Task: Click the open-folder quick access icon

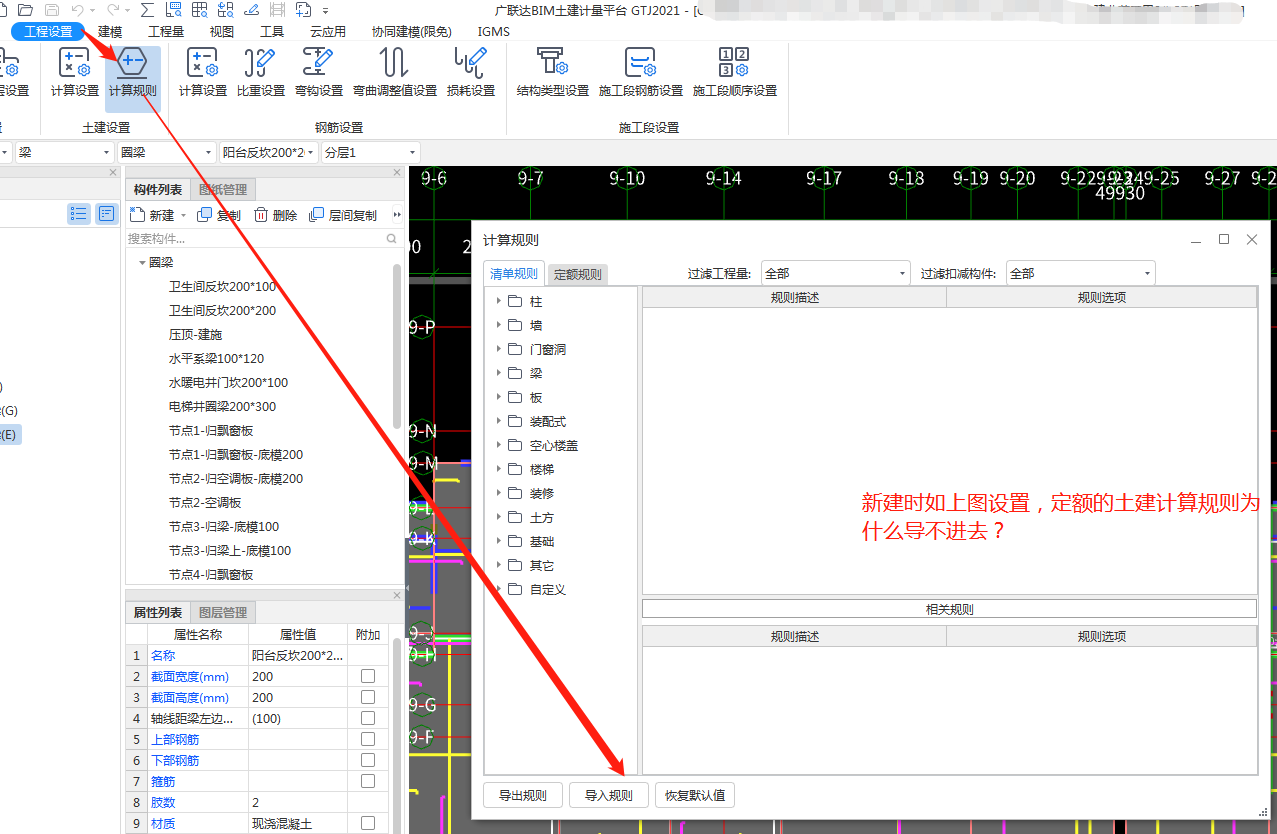Action: [x=26, y=9]
